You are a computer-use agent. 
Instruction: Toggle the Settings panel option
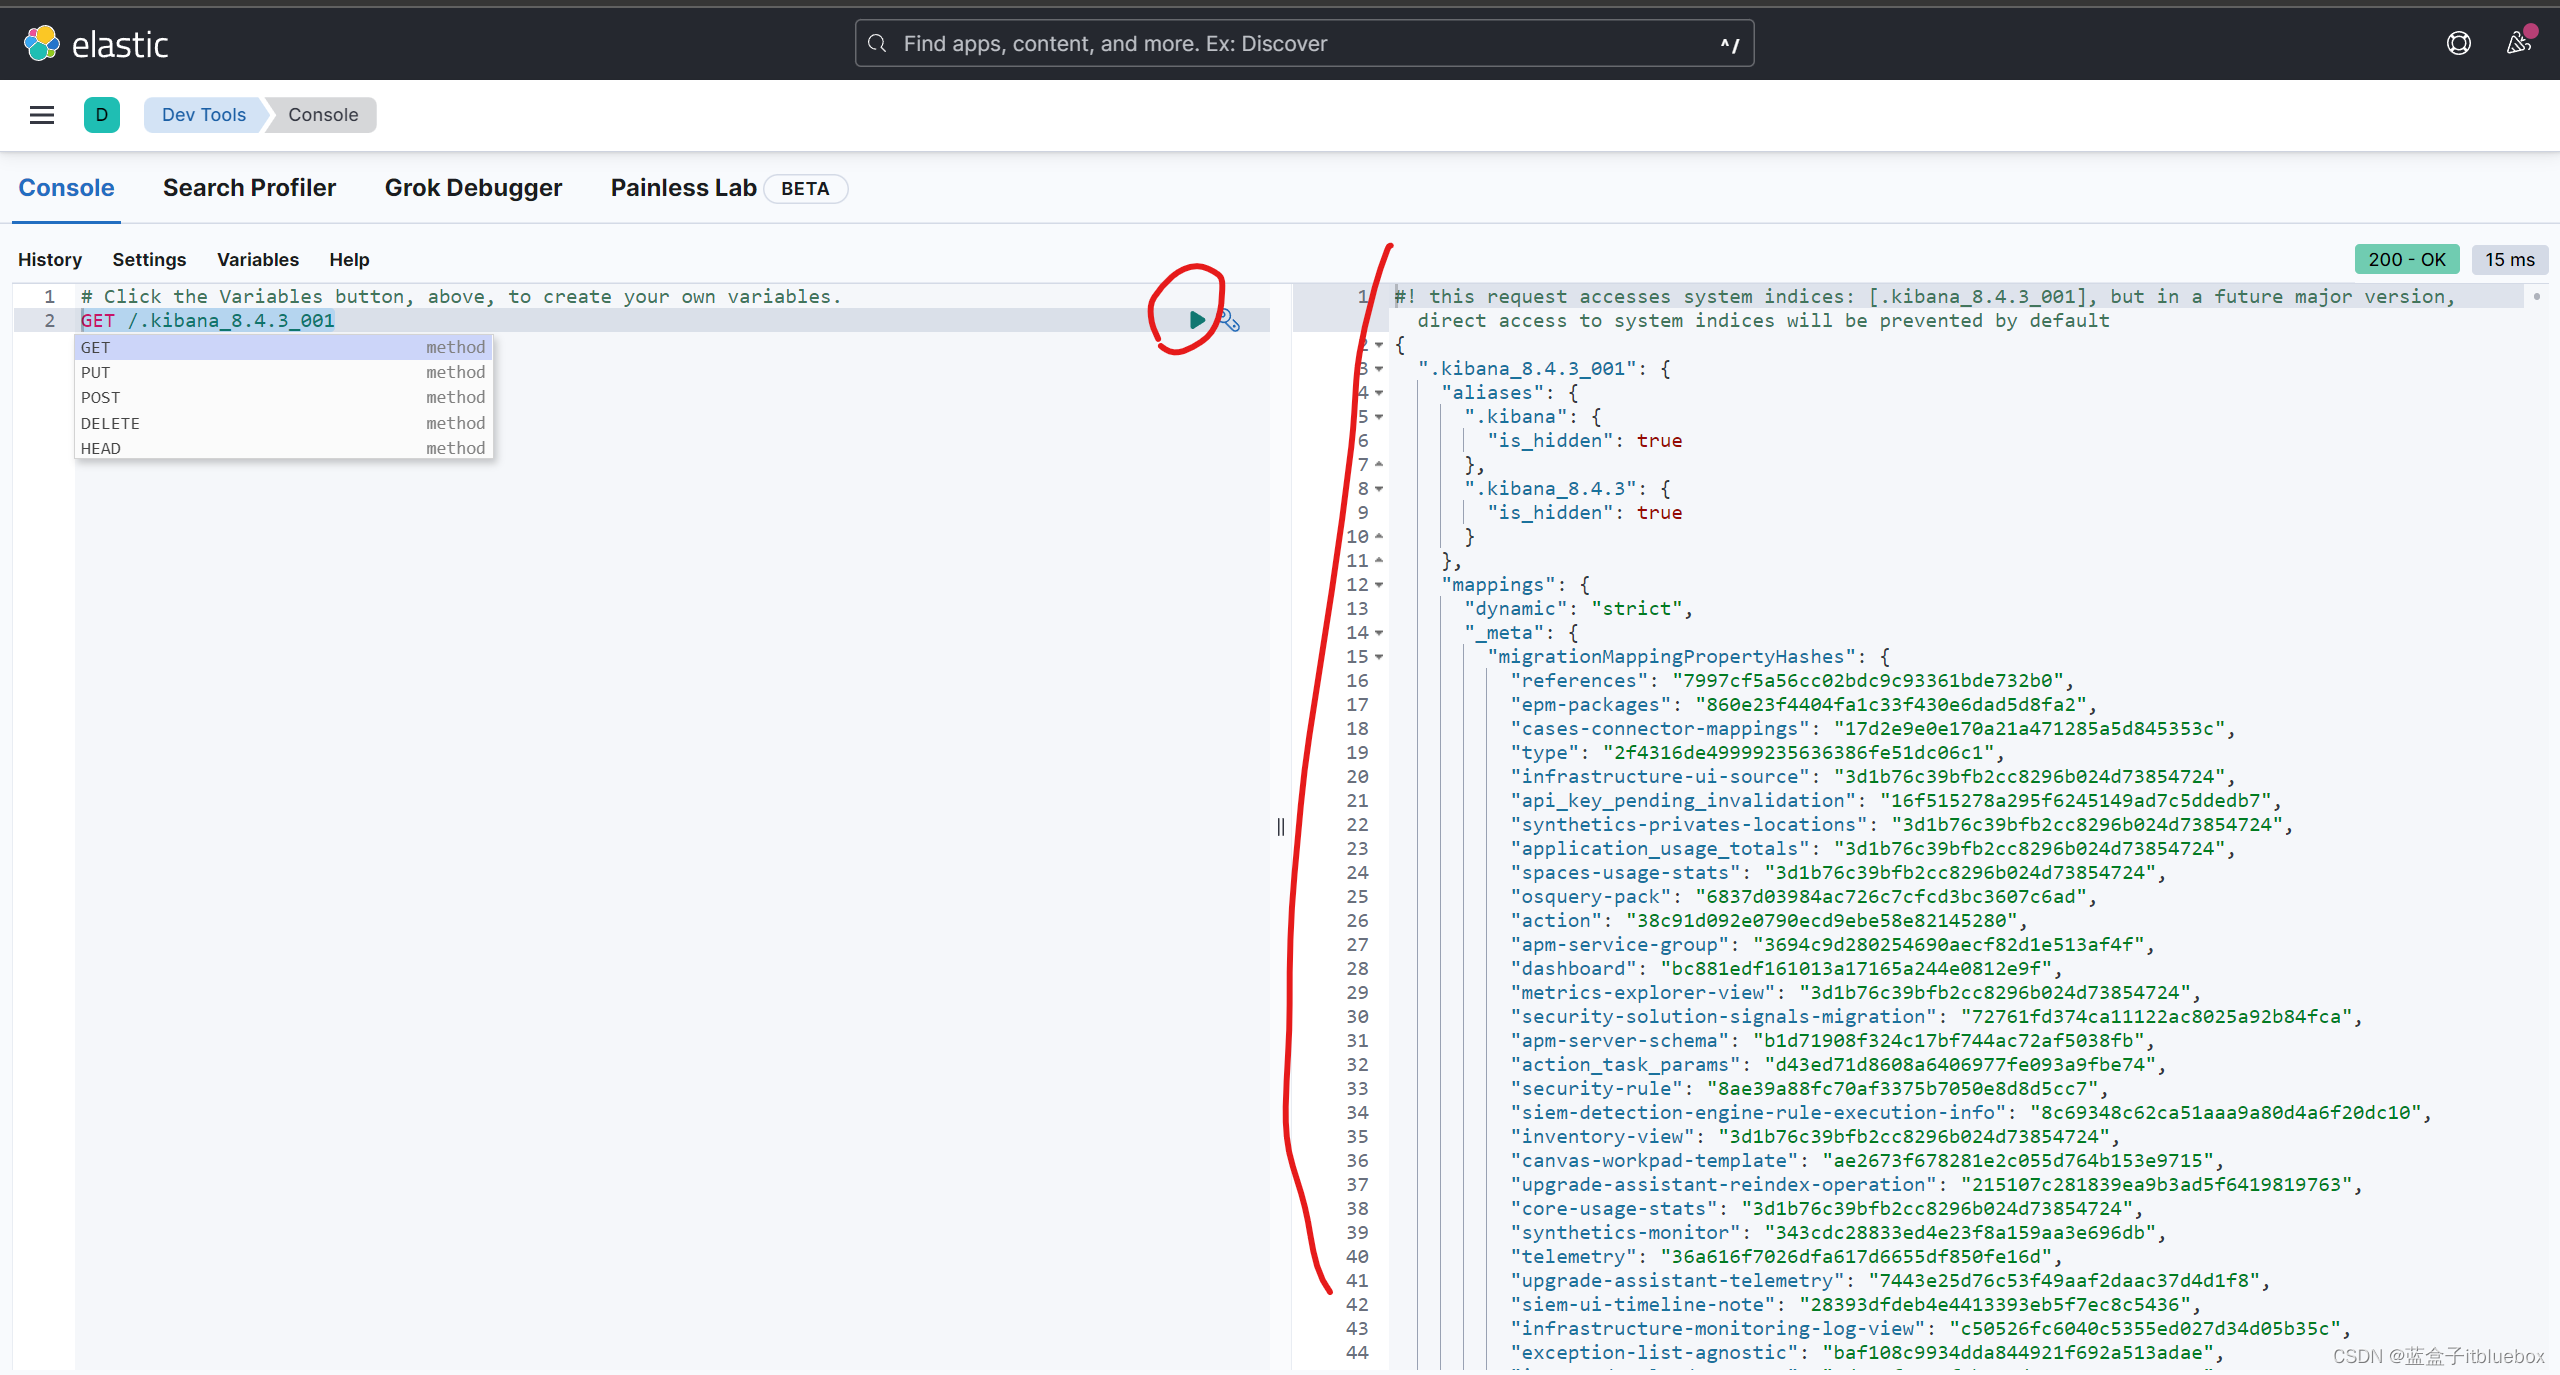coord(149,257)
